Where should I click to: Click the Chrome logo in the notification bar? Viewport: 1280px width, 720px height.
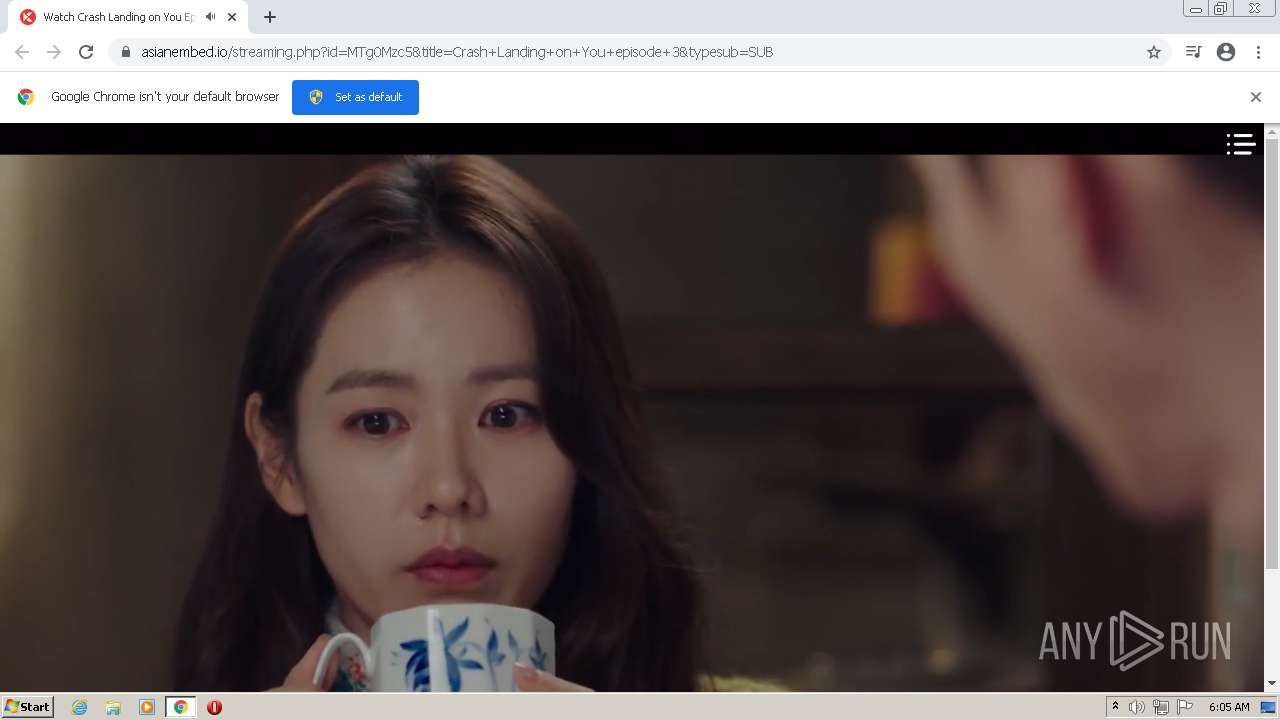26,97
